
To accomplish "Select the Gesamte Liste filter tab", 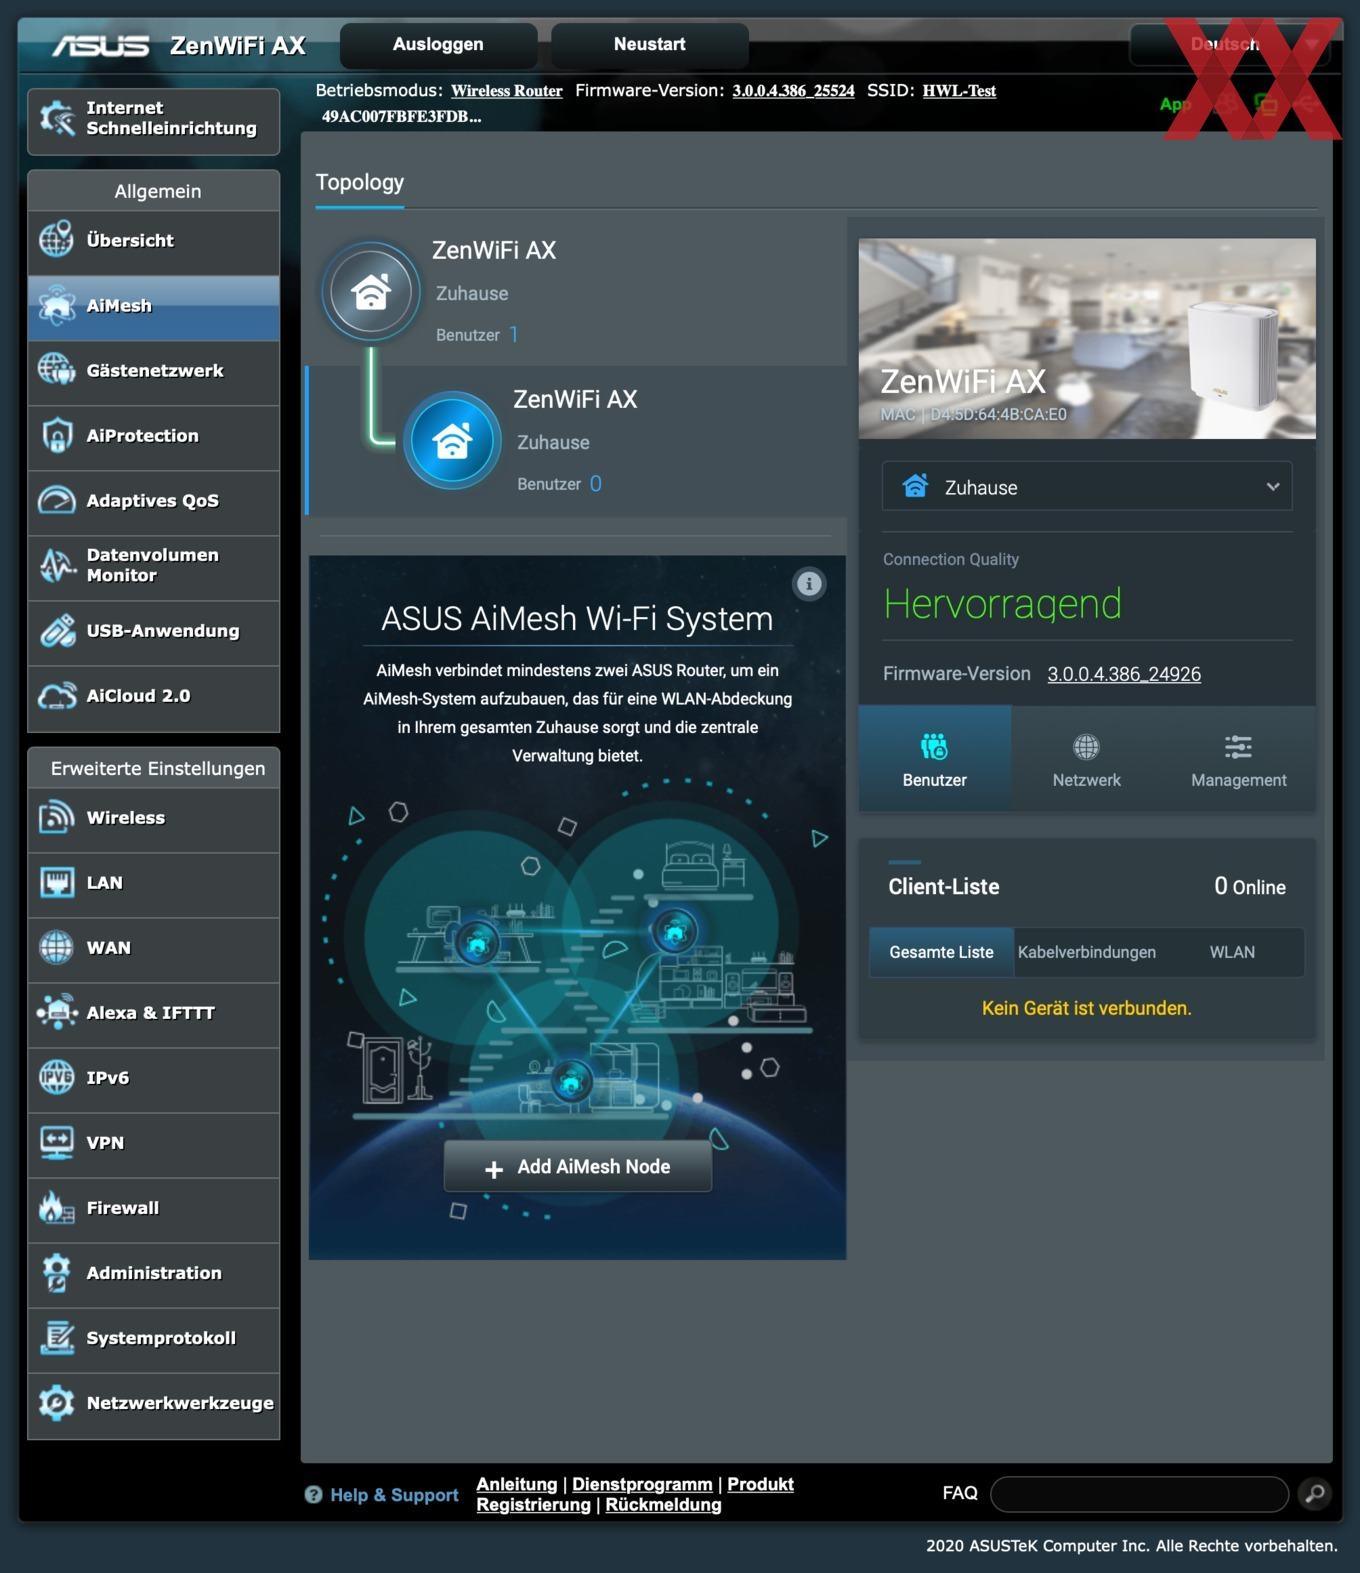I will click(x=941, y=952).
